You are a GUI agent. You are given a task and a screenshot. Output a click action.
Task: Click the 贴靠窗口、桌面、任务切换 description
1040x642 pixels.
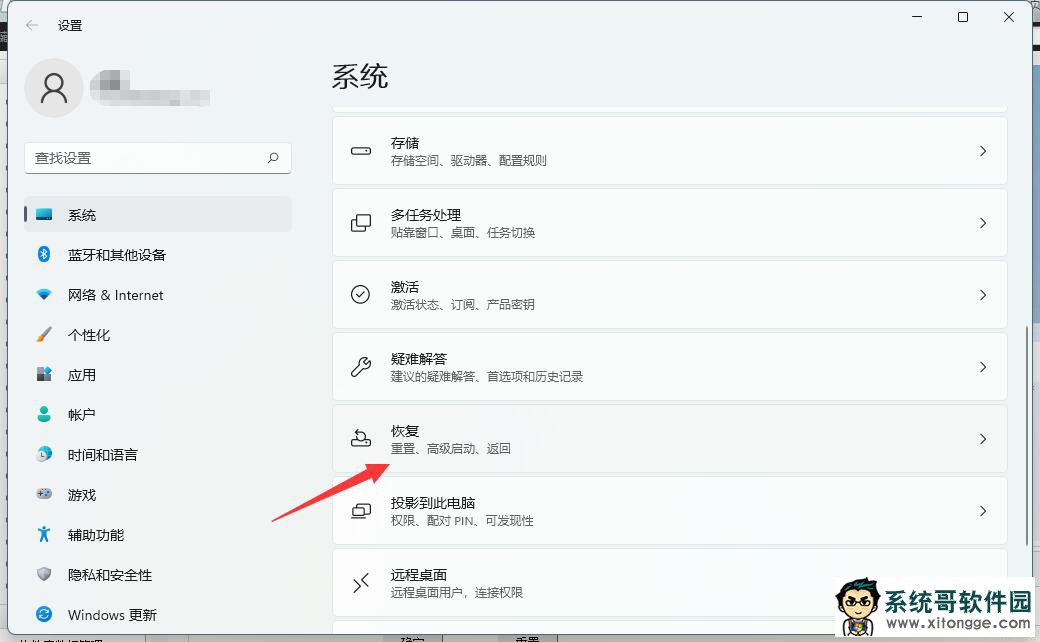(x=462, y=233)
